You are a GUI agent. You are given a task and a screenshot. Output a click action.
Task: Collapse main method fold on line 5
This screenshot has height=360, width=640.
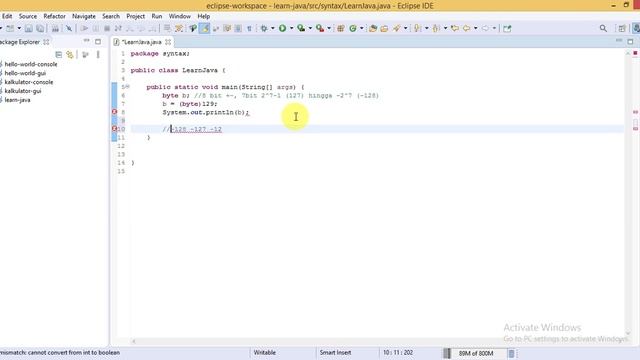[x=127, y=87]
